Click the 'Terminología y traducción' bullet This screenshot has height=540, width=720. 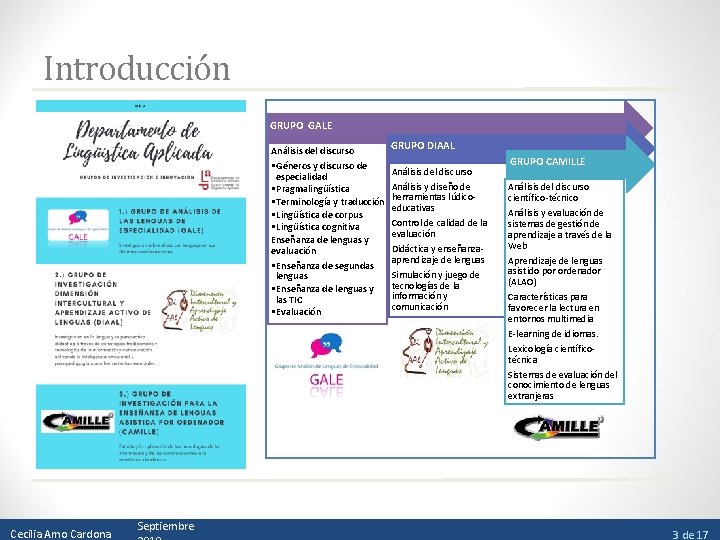(x=327, y=202)
